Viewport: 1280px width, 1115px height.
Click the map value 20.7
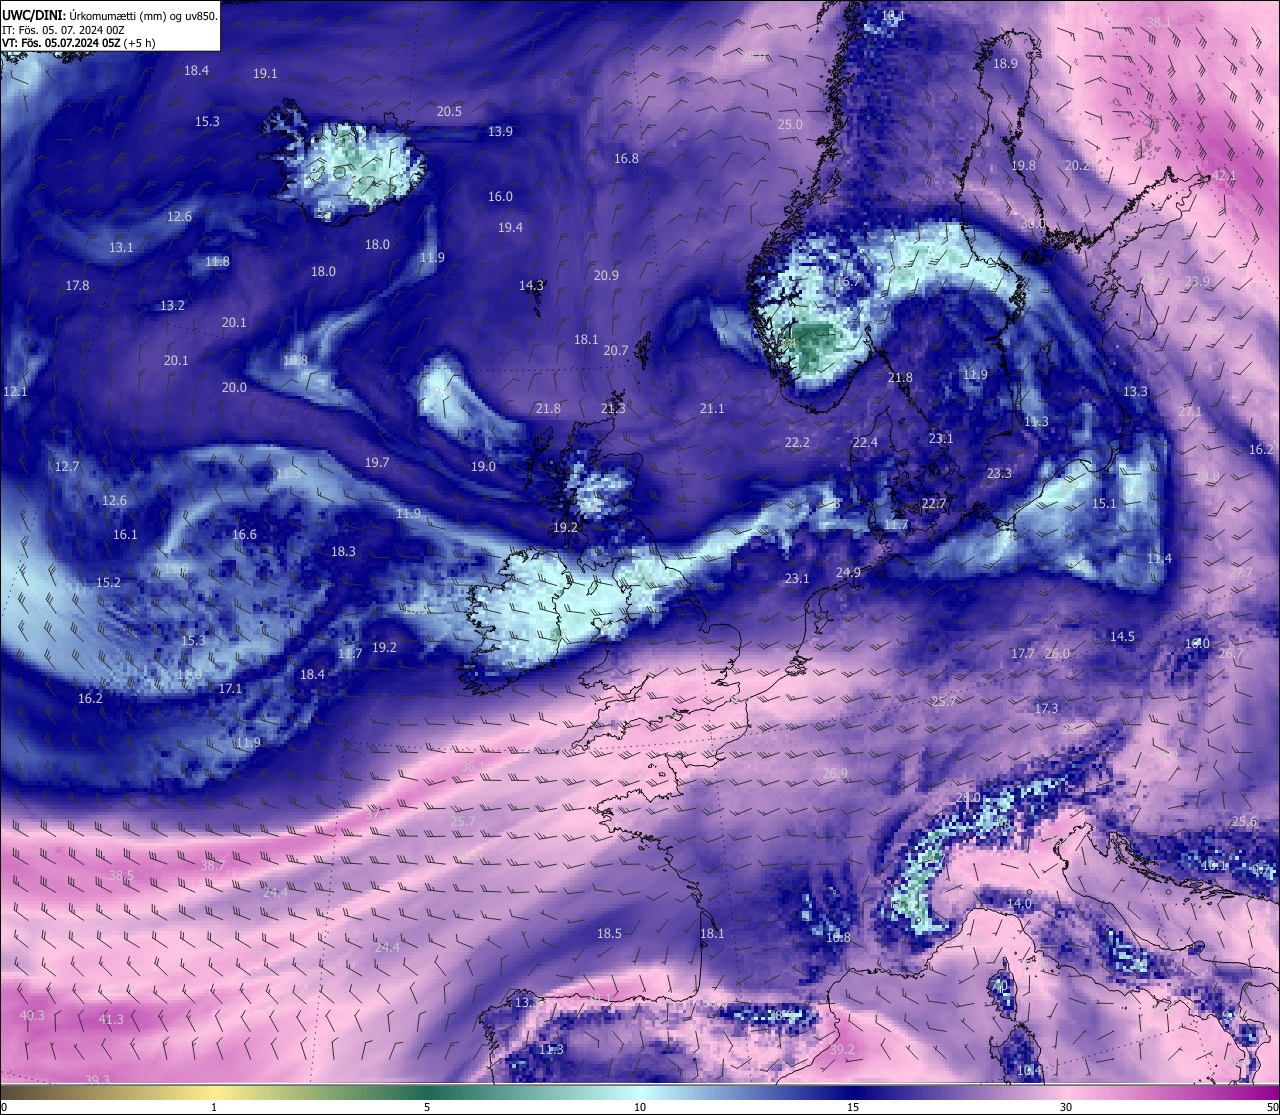click(616, 350)
